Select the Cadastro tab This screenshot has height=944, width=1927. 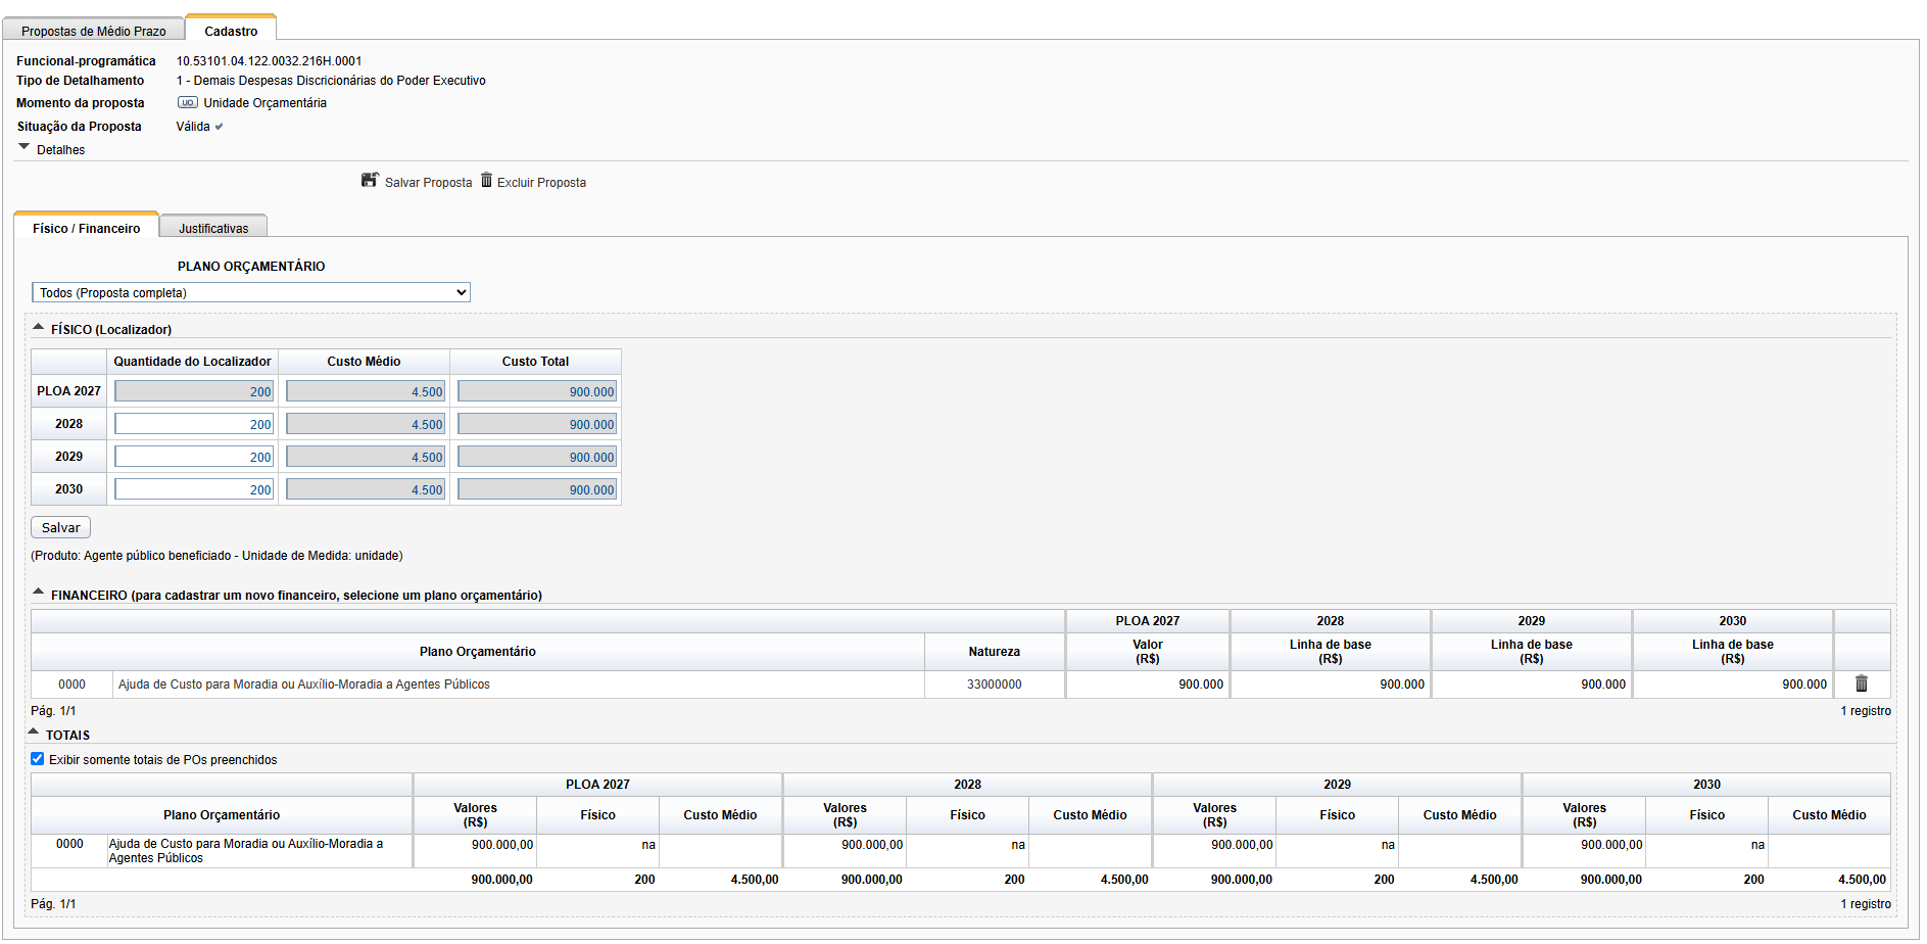(231, 30)
